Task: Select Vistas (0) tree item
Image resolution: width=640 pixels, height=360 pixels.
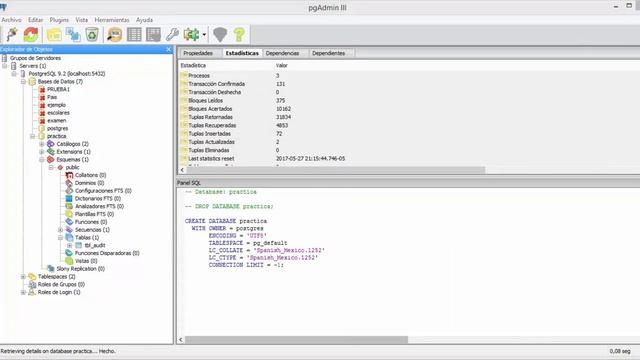Action: [x=86, y=261]
